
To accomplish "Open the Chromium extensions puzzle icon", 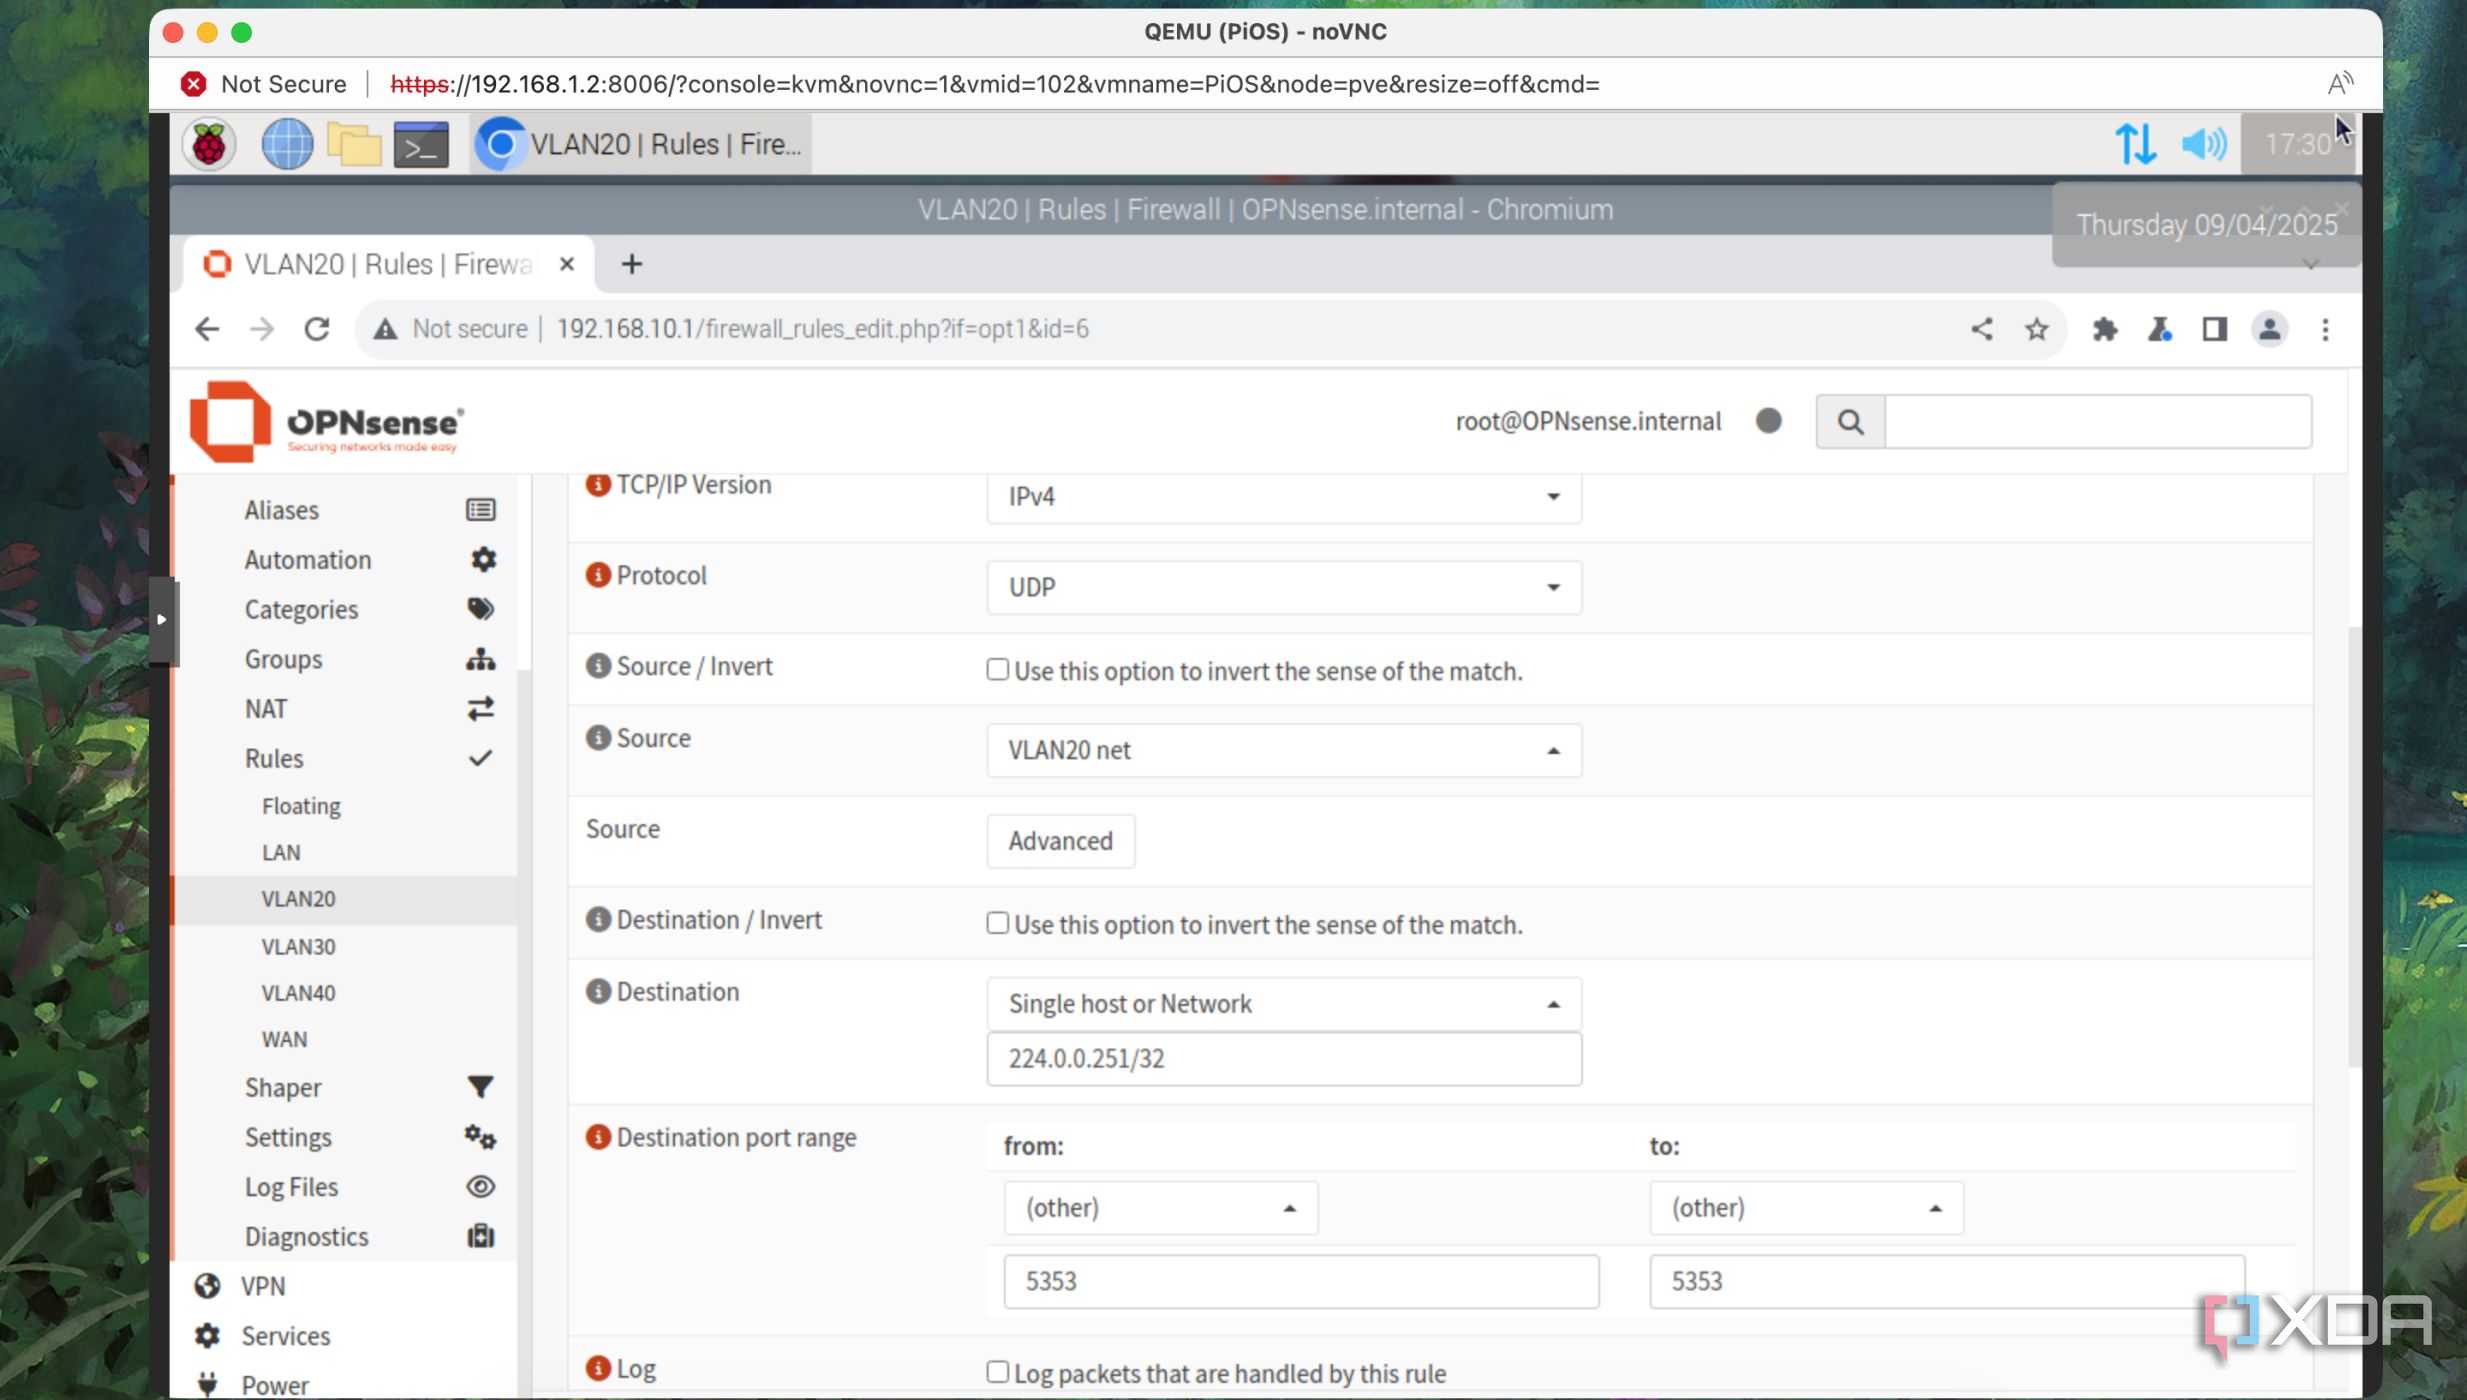I will [2104, 329].
